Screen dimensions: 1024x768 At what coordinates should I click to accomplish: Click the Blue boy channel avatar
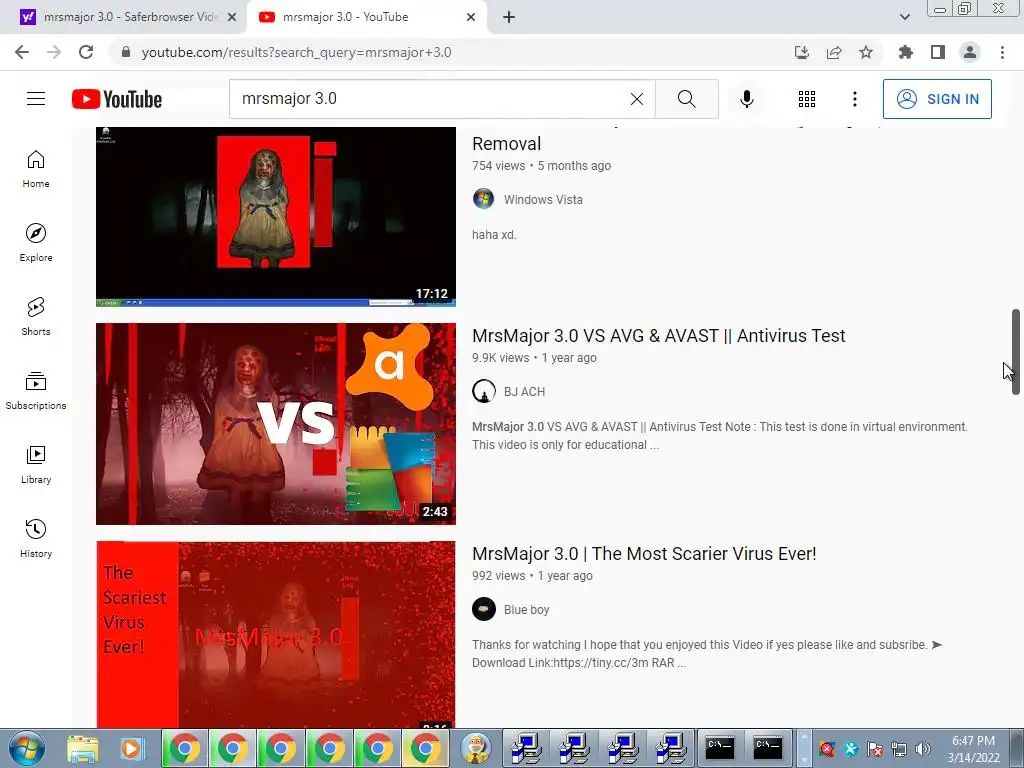tap(484, 609)
